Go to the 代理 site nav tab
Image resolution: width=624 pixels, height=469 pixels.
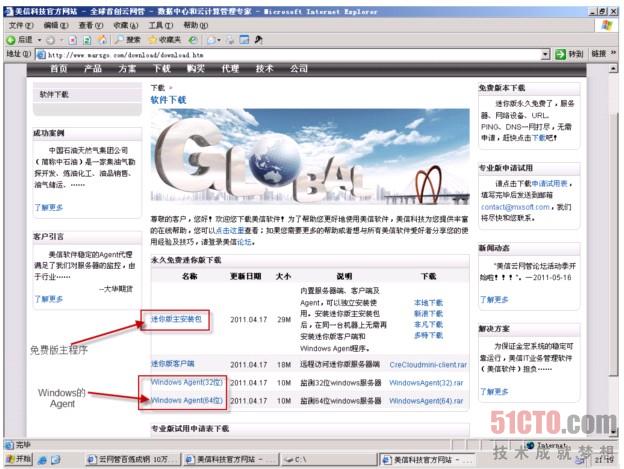tap(230, 68)
